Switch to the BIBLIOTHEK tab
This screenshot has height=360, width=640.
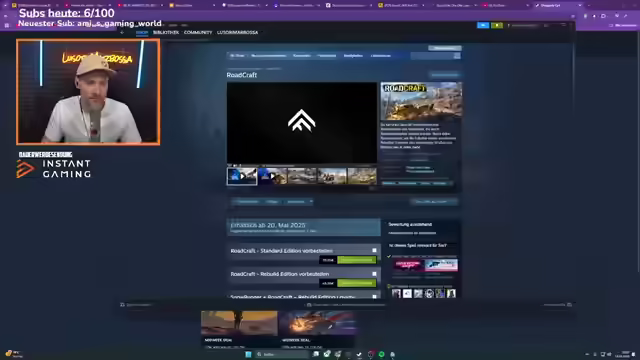point(166,32)
